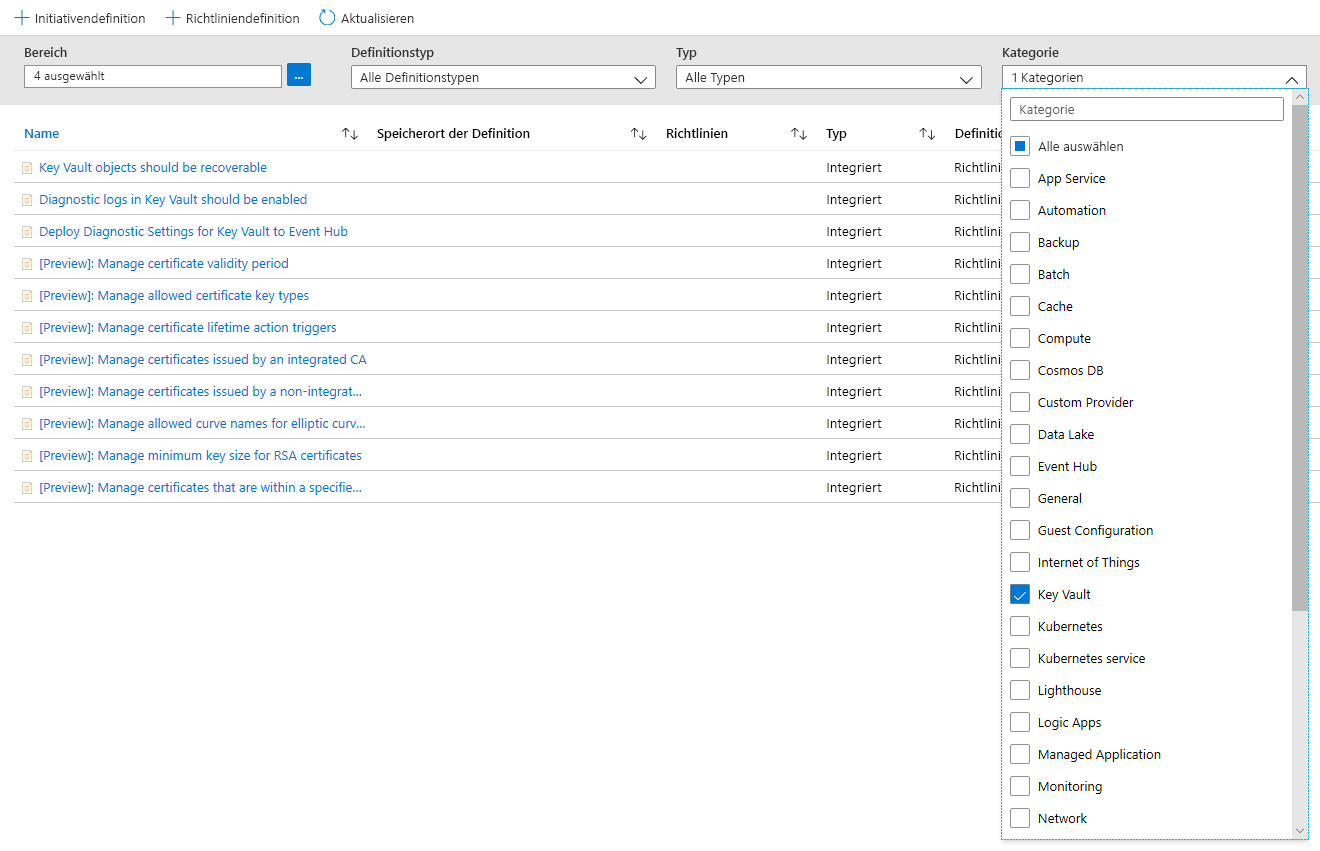
Task: Sort by the Name column arrows
Action: 350,134
